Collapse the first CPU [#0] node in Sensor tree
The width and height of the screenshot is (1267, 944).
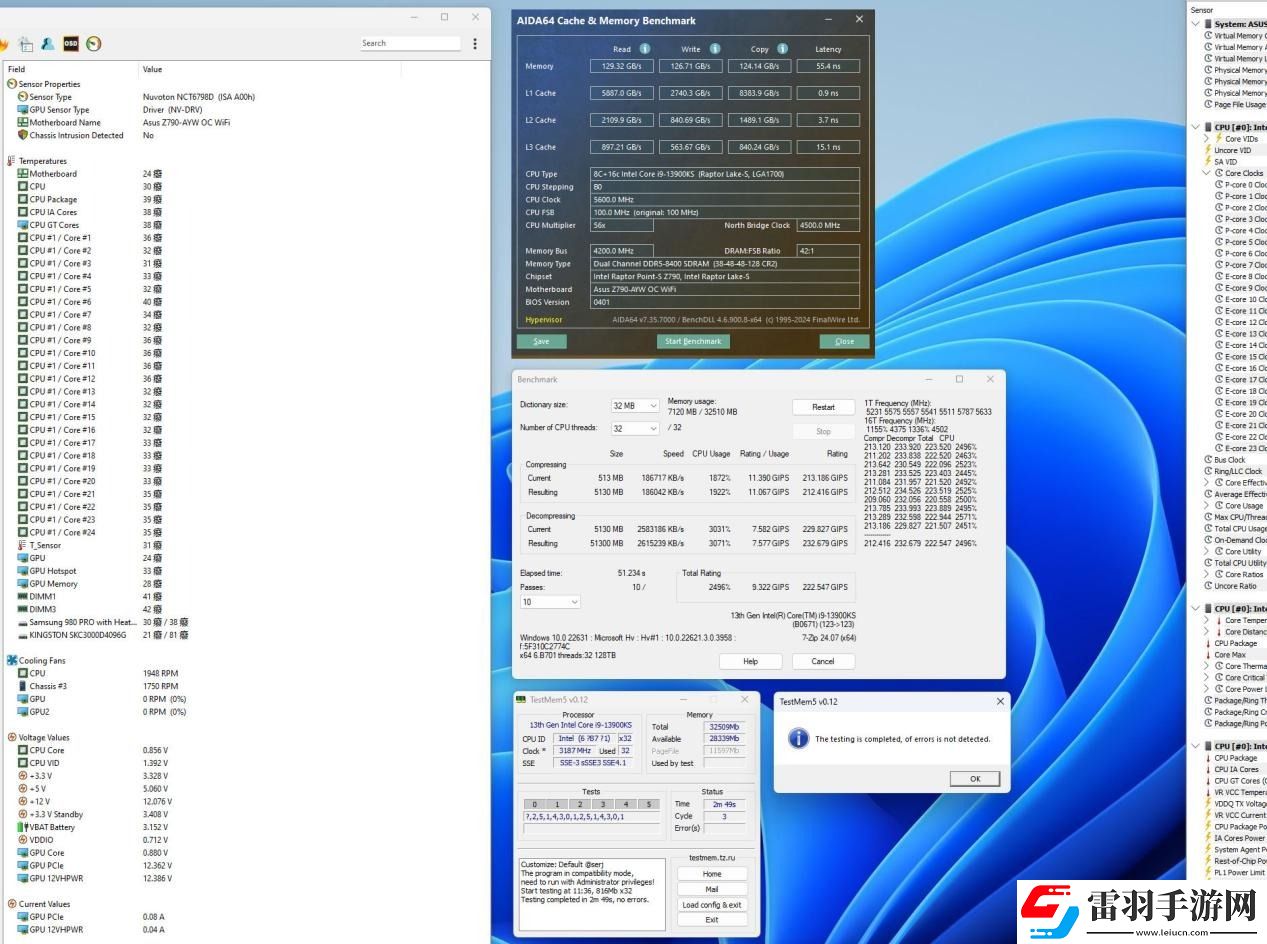[x=1196, y=127]
